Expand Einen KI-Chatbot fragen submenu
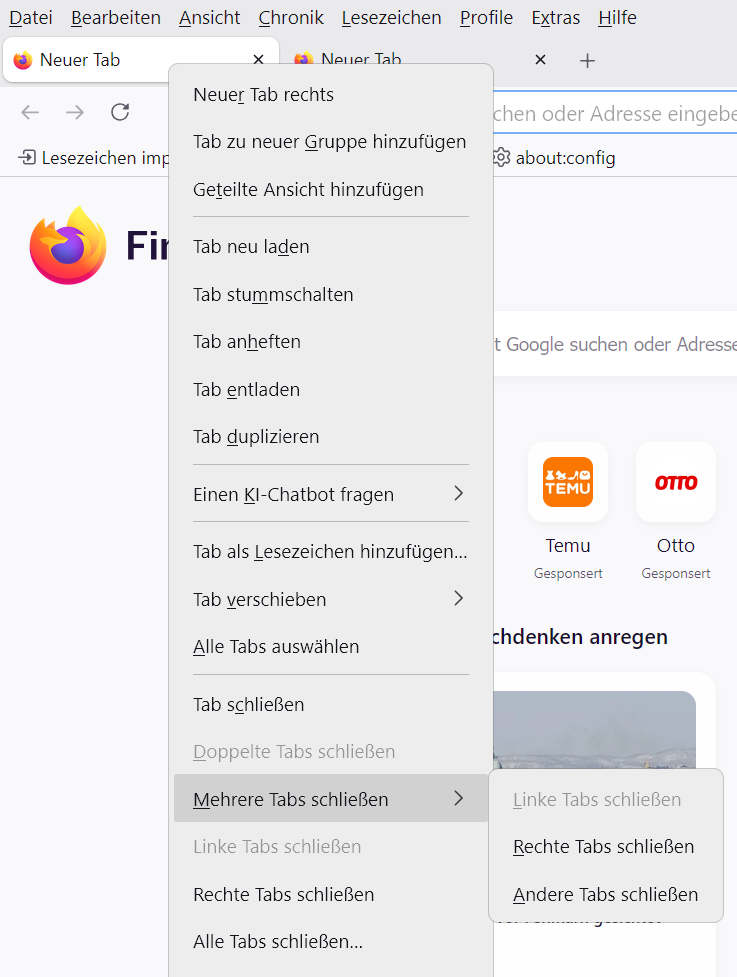This screenshot has height=977, width=737. pos(459,493)
